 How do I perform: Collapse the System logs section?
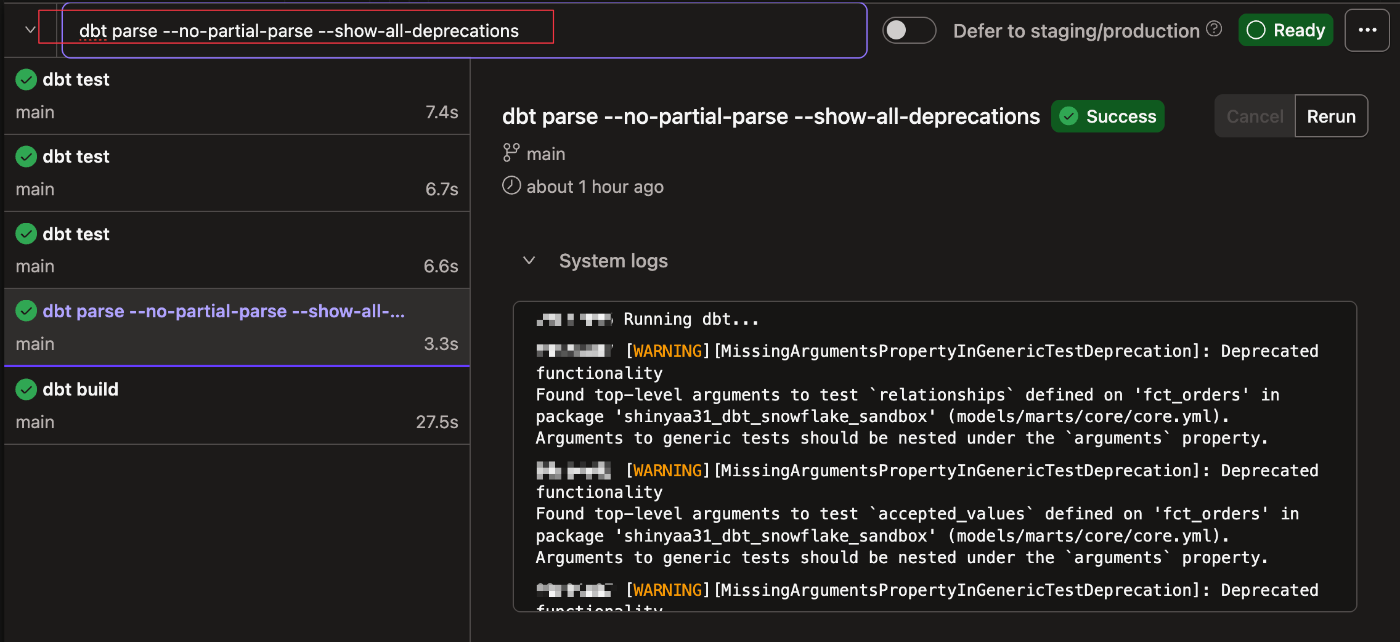click(529, 261)
